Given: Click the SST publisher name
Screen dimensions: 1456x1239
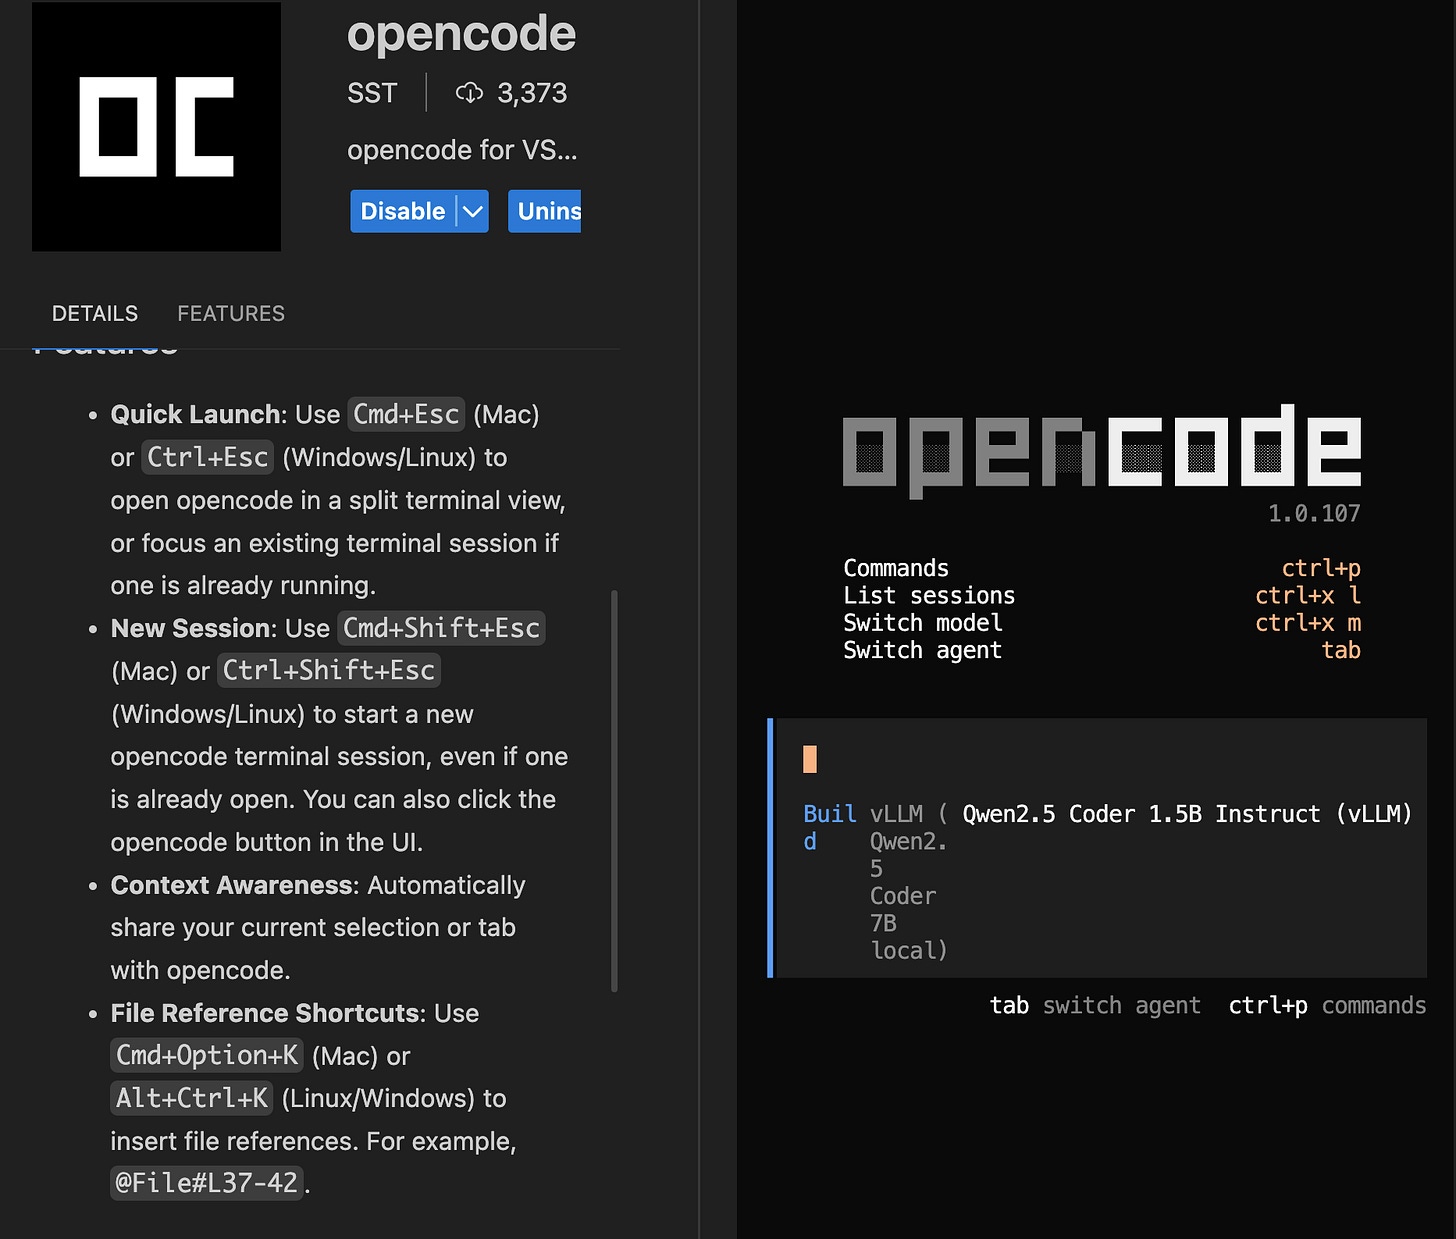Looking at the screenshot, I should pyautogui.click(x=372, y=93).
